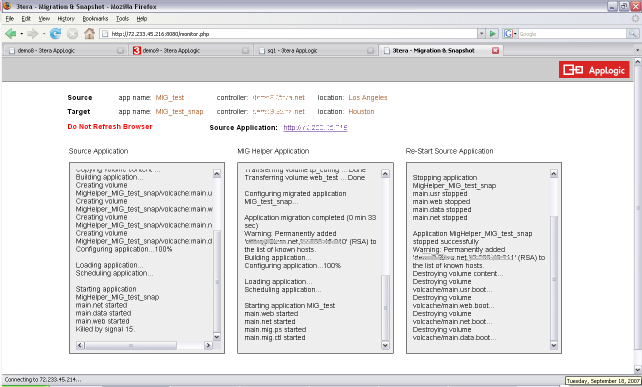This screenshot has height=387, width=642.
Task: Expand the URL bar history dropdown
Action: 482,34
